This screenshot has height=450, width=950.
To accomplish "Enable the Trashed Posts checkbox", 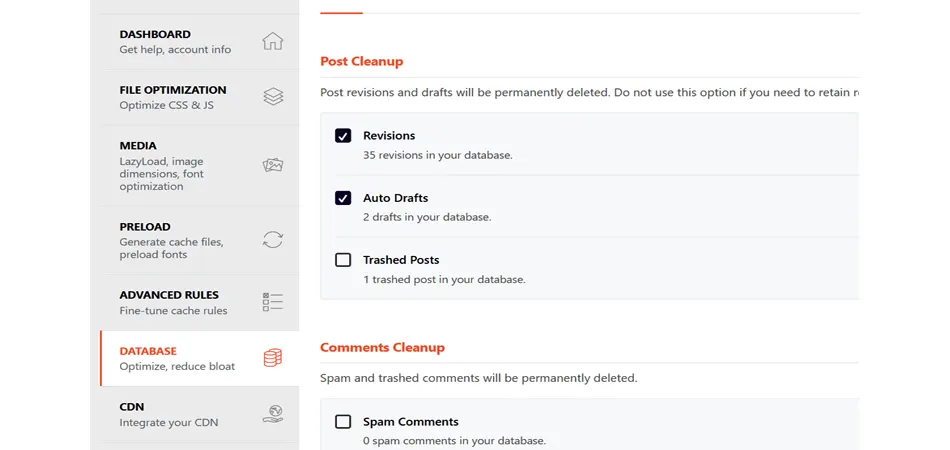I will 343,260.
